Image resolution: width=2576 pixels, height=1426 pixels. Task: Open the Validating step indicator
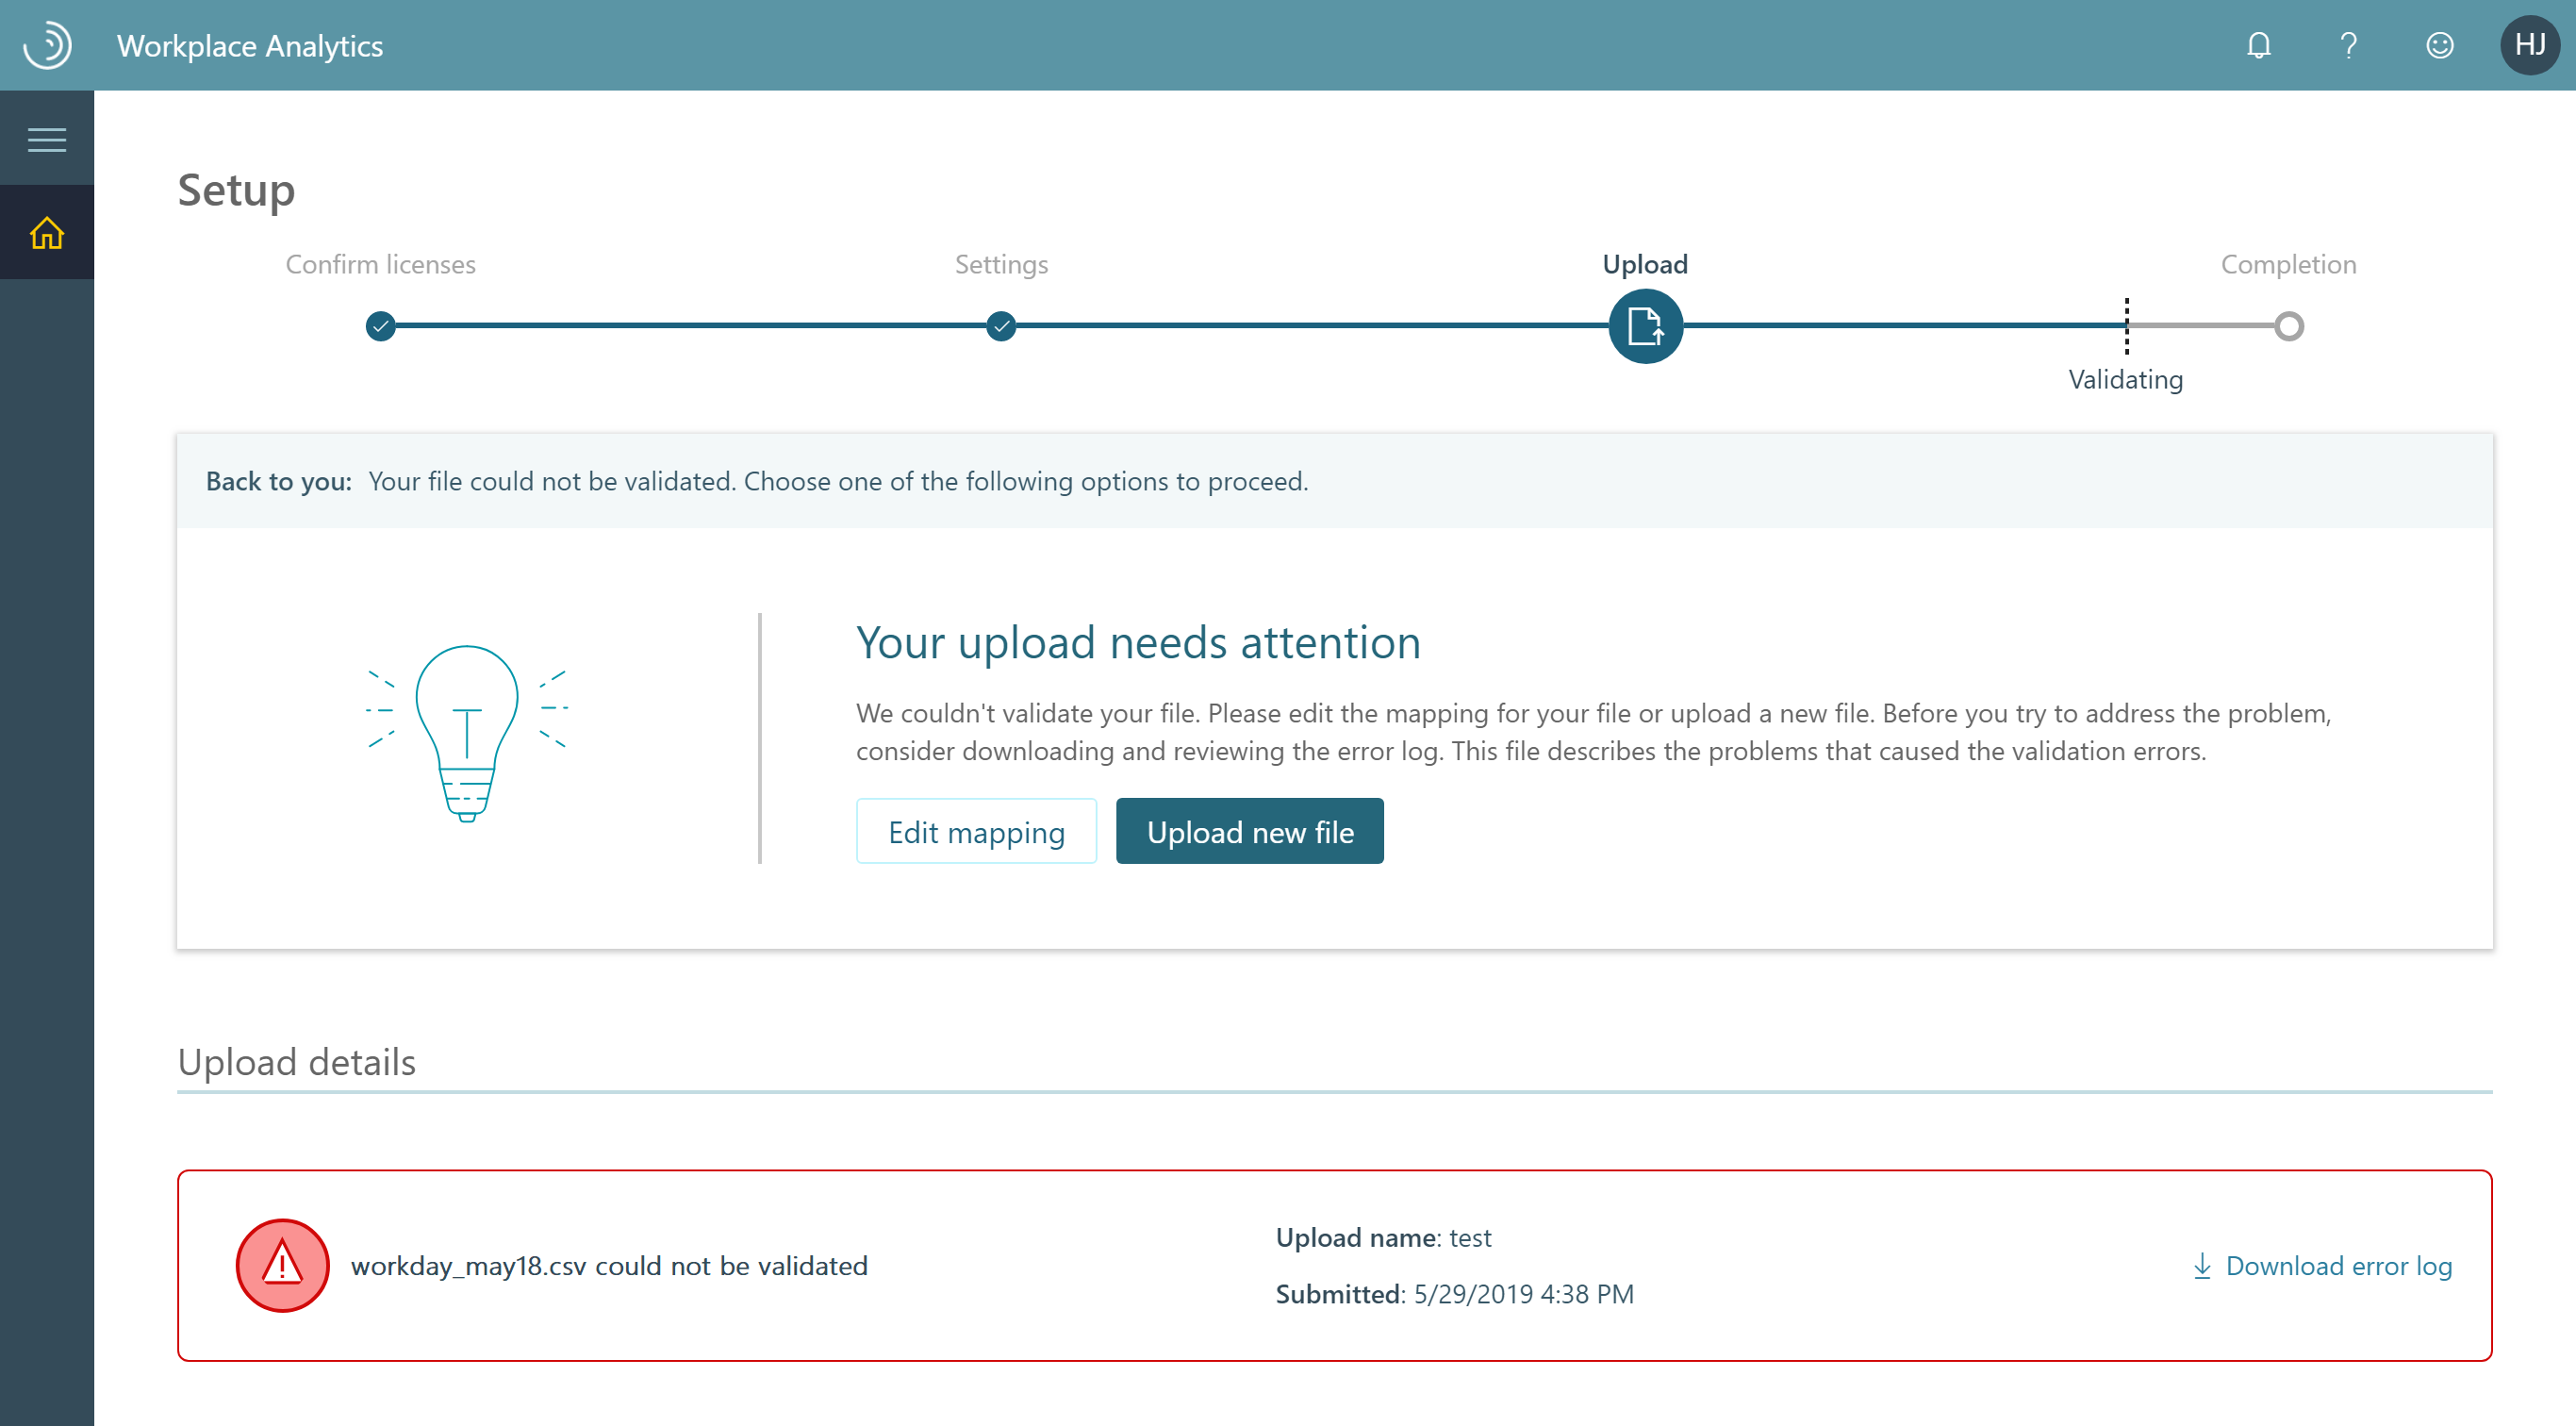click(x=2125, y=324)
